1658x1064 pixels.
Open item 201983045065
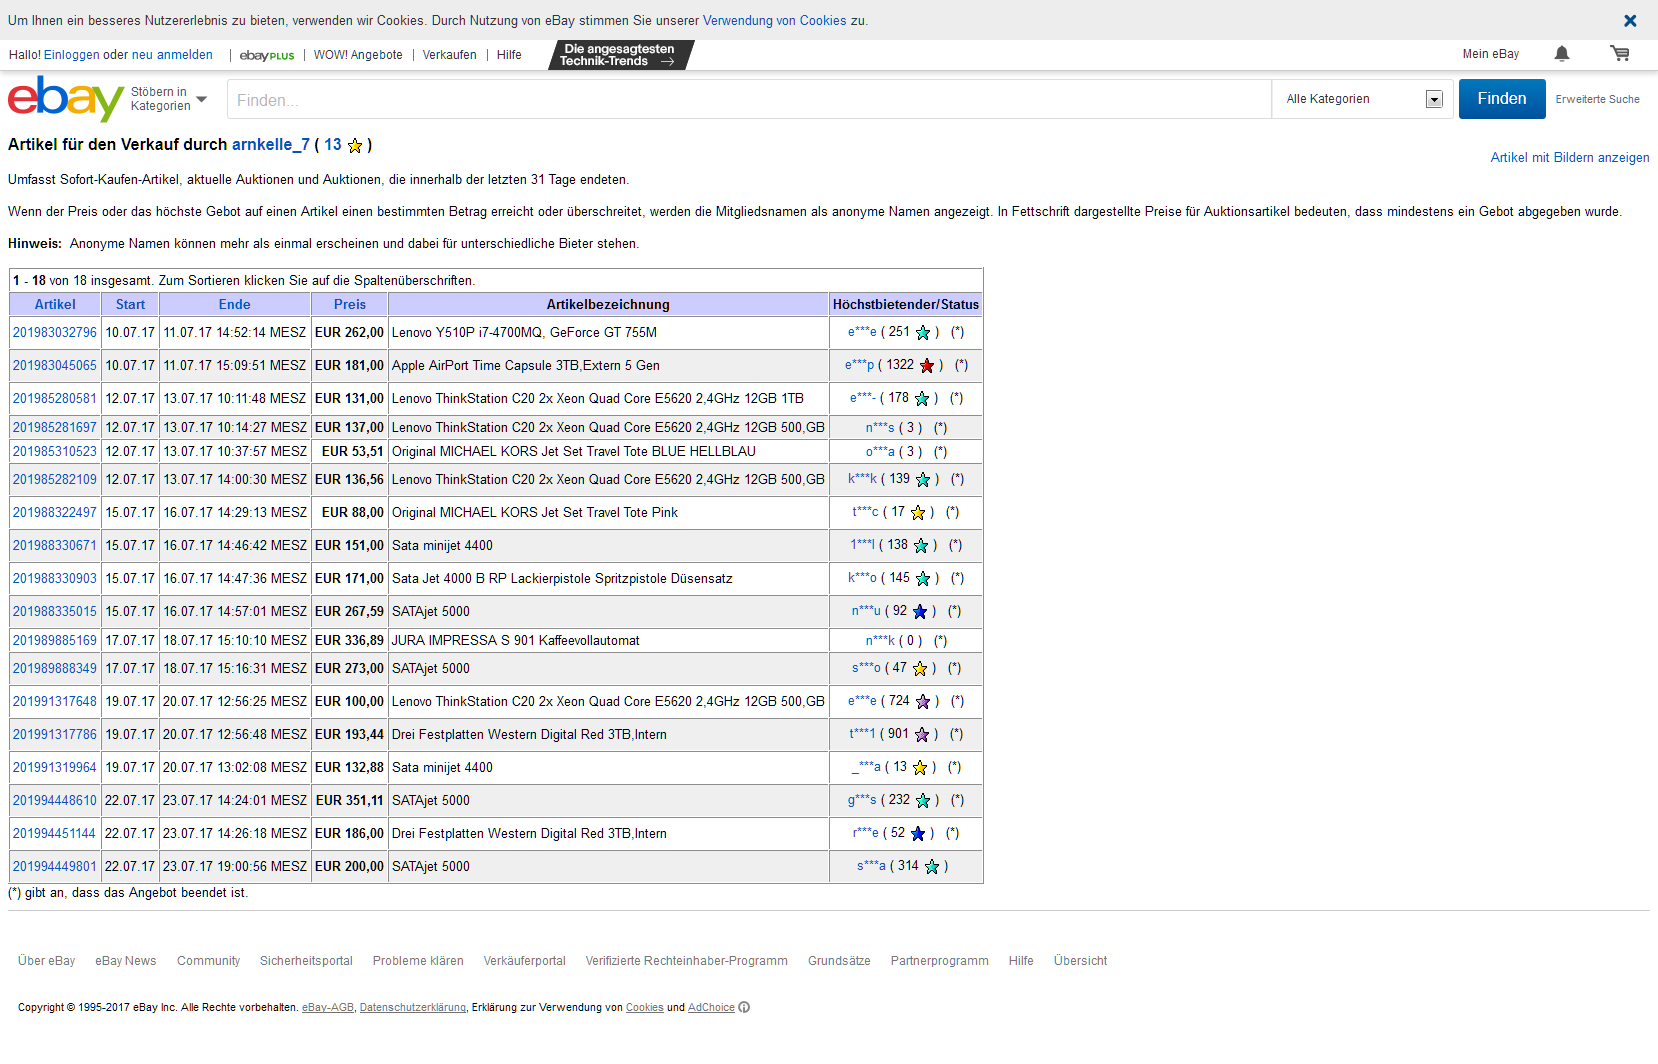click(55, 365)
